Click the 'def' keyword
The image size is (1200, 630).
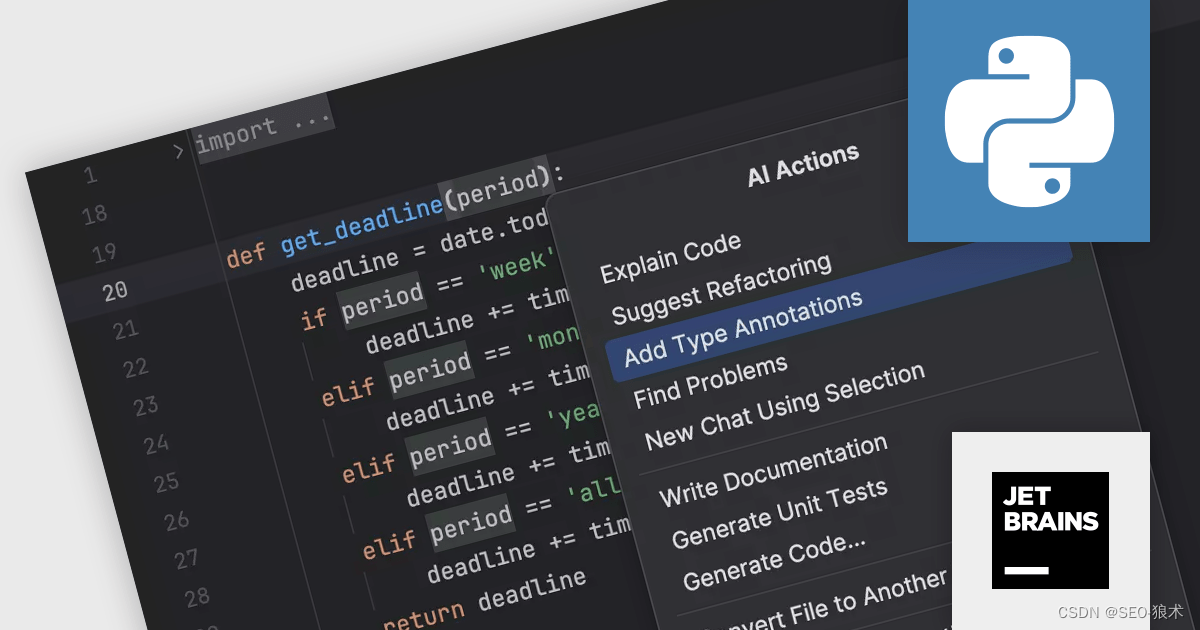[x=246, y=254]
